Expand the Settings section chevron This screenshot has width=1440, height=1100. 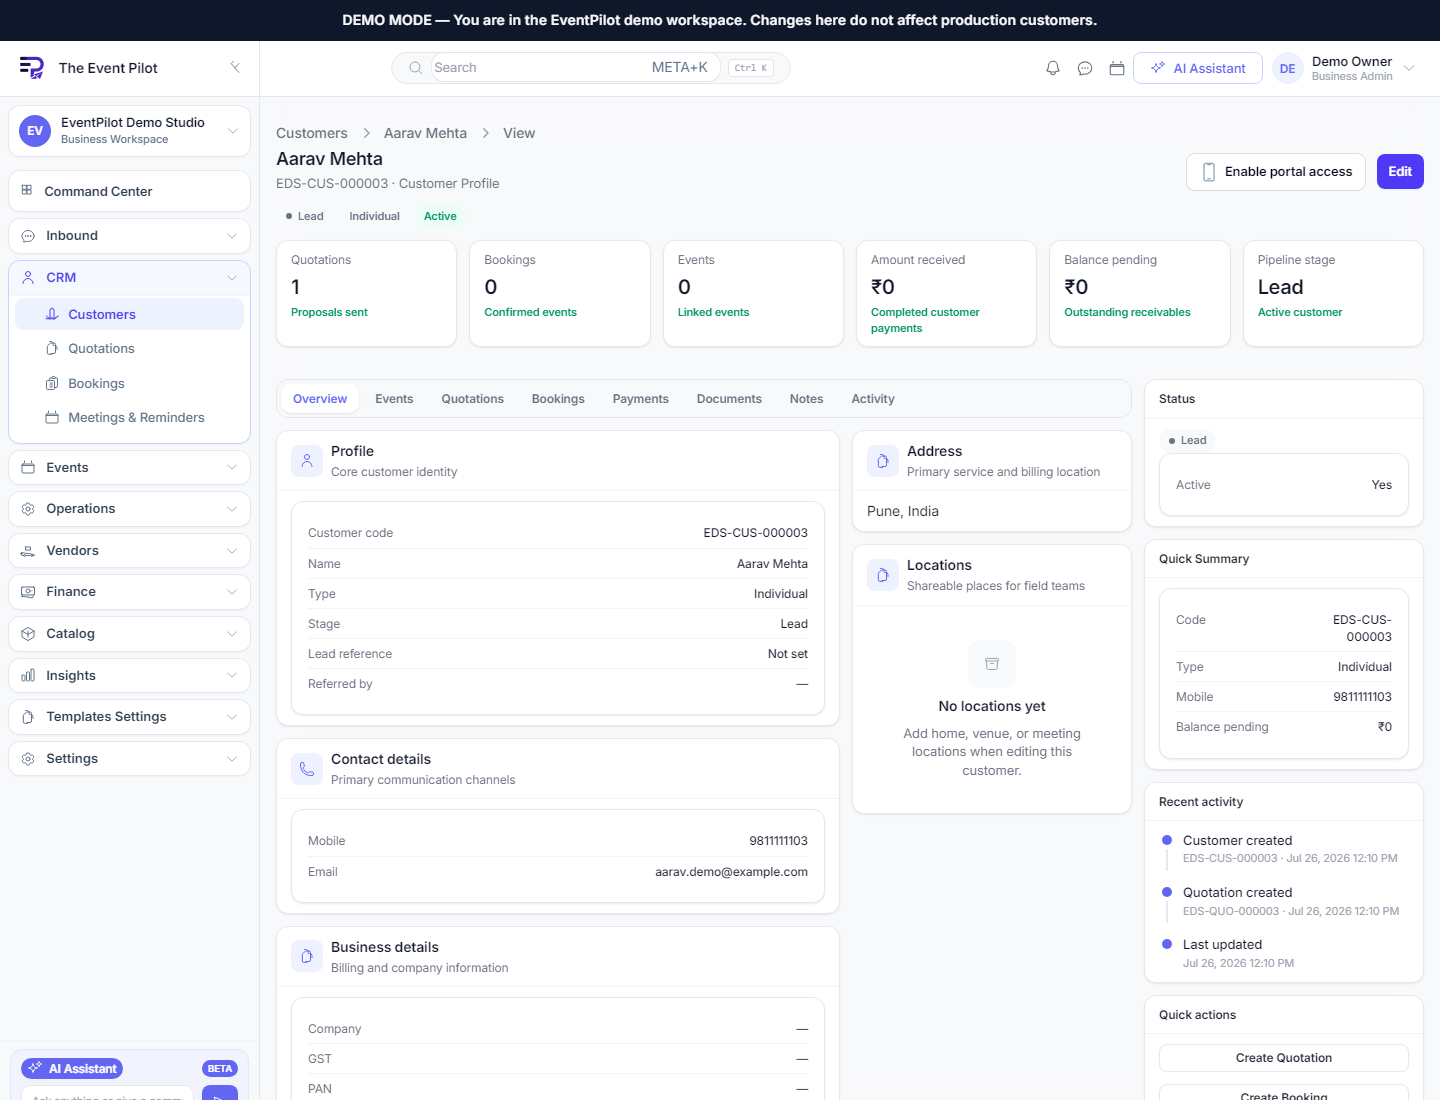[232, 759]
